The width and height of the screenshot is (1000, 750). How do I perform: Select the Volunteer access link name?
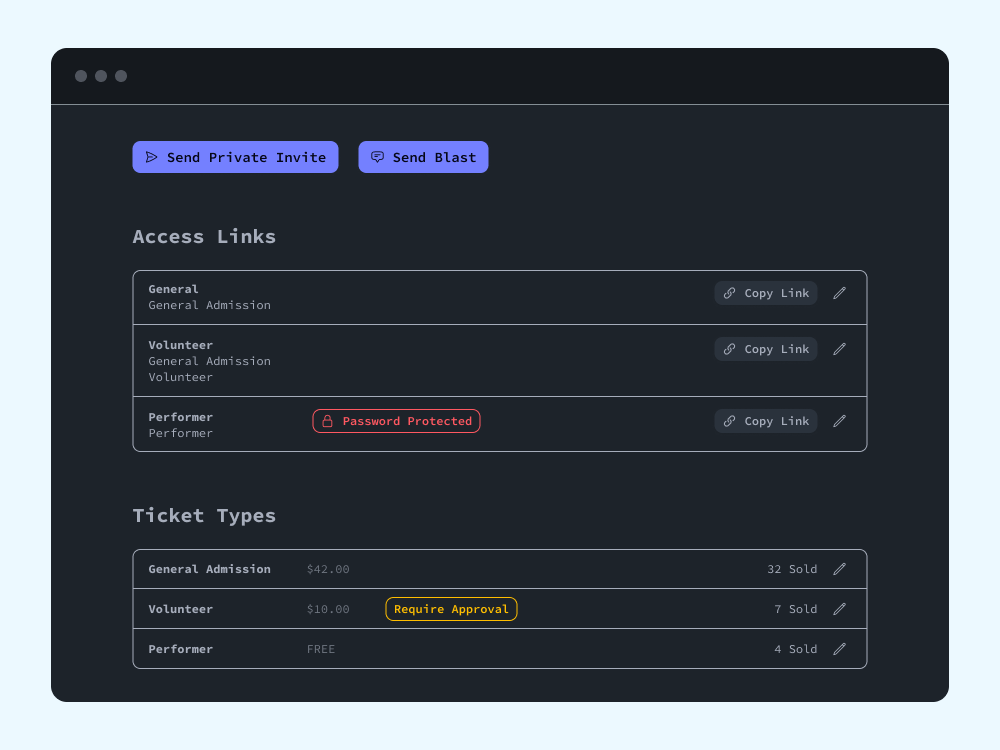click(x=180, y=345)
